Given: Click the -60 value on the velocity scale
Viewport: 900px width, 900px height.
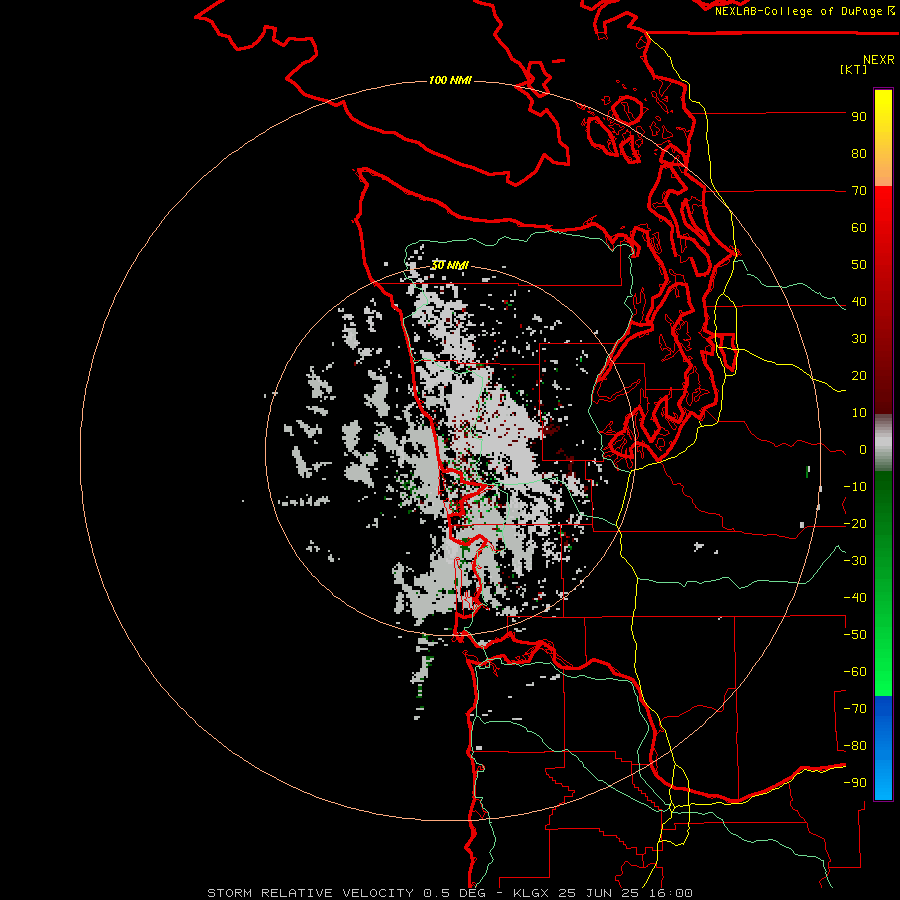Looking at the screenshot, I should coord(855,672).
